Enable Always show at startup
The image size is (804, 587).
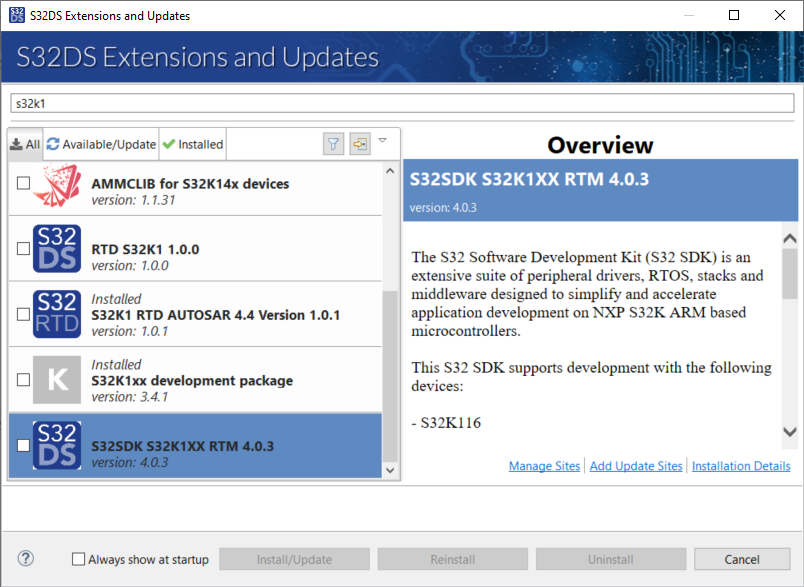pyautogui.click(x=79, y=560)
